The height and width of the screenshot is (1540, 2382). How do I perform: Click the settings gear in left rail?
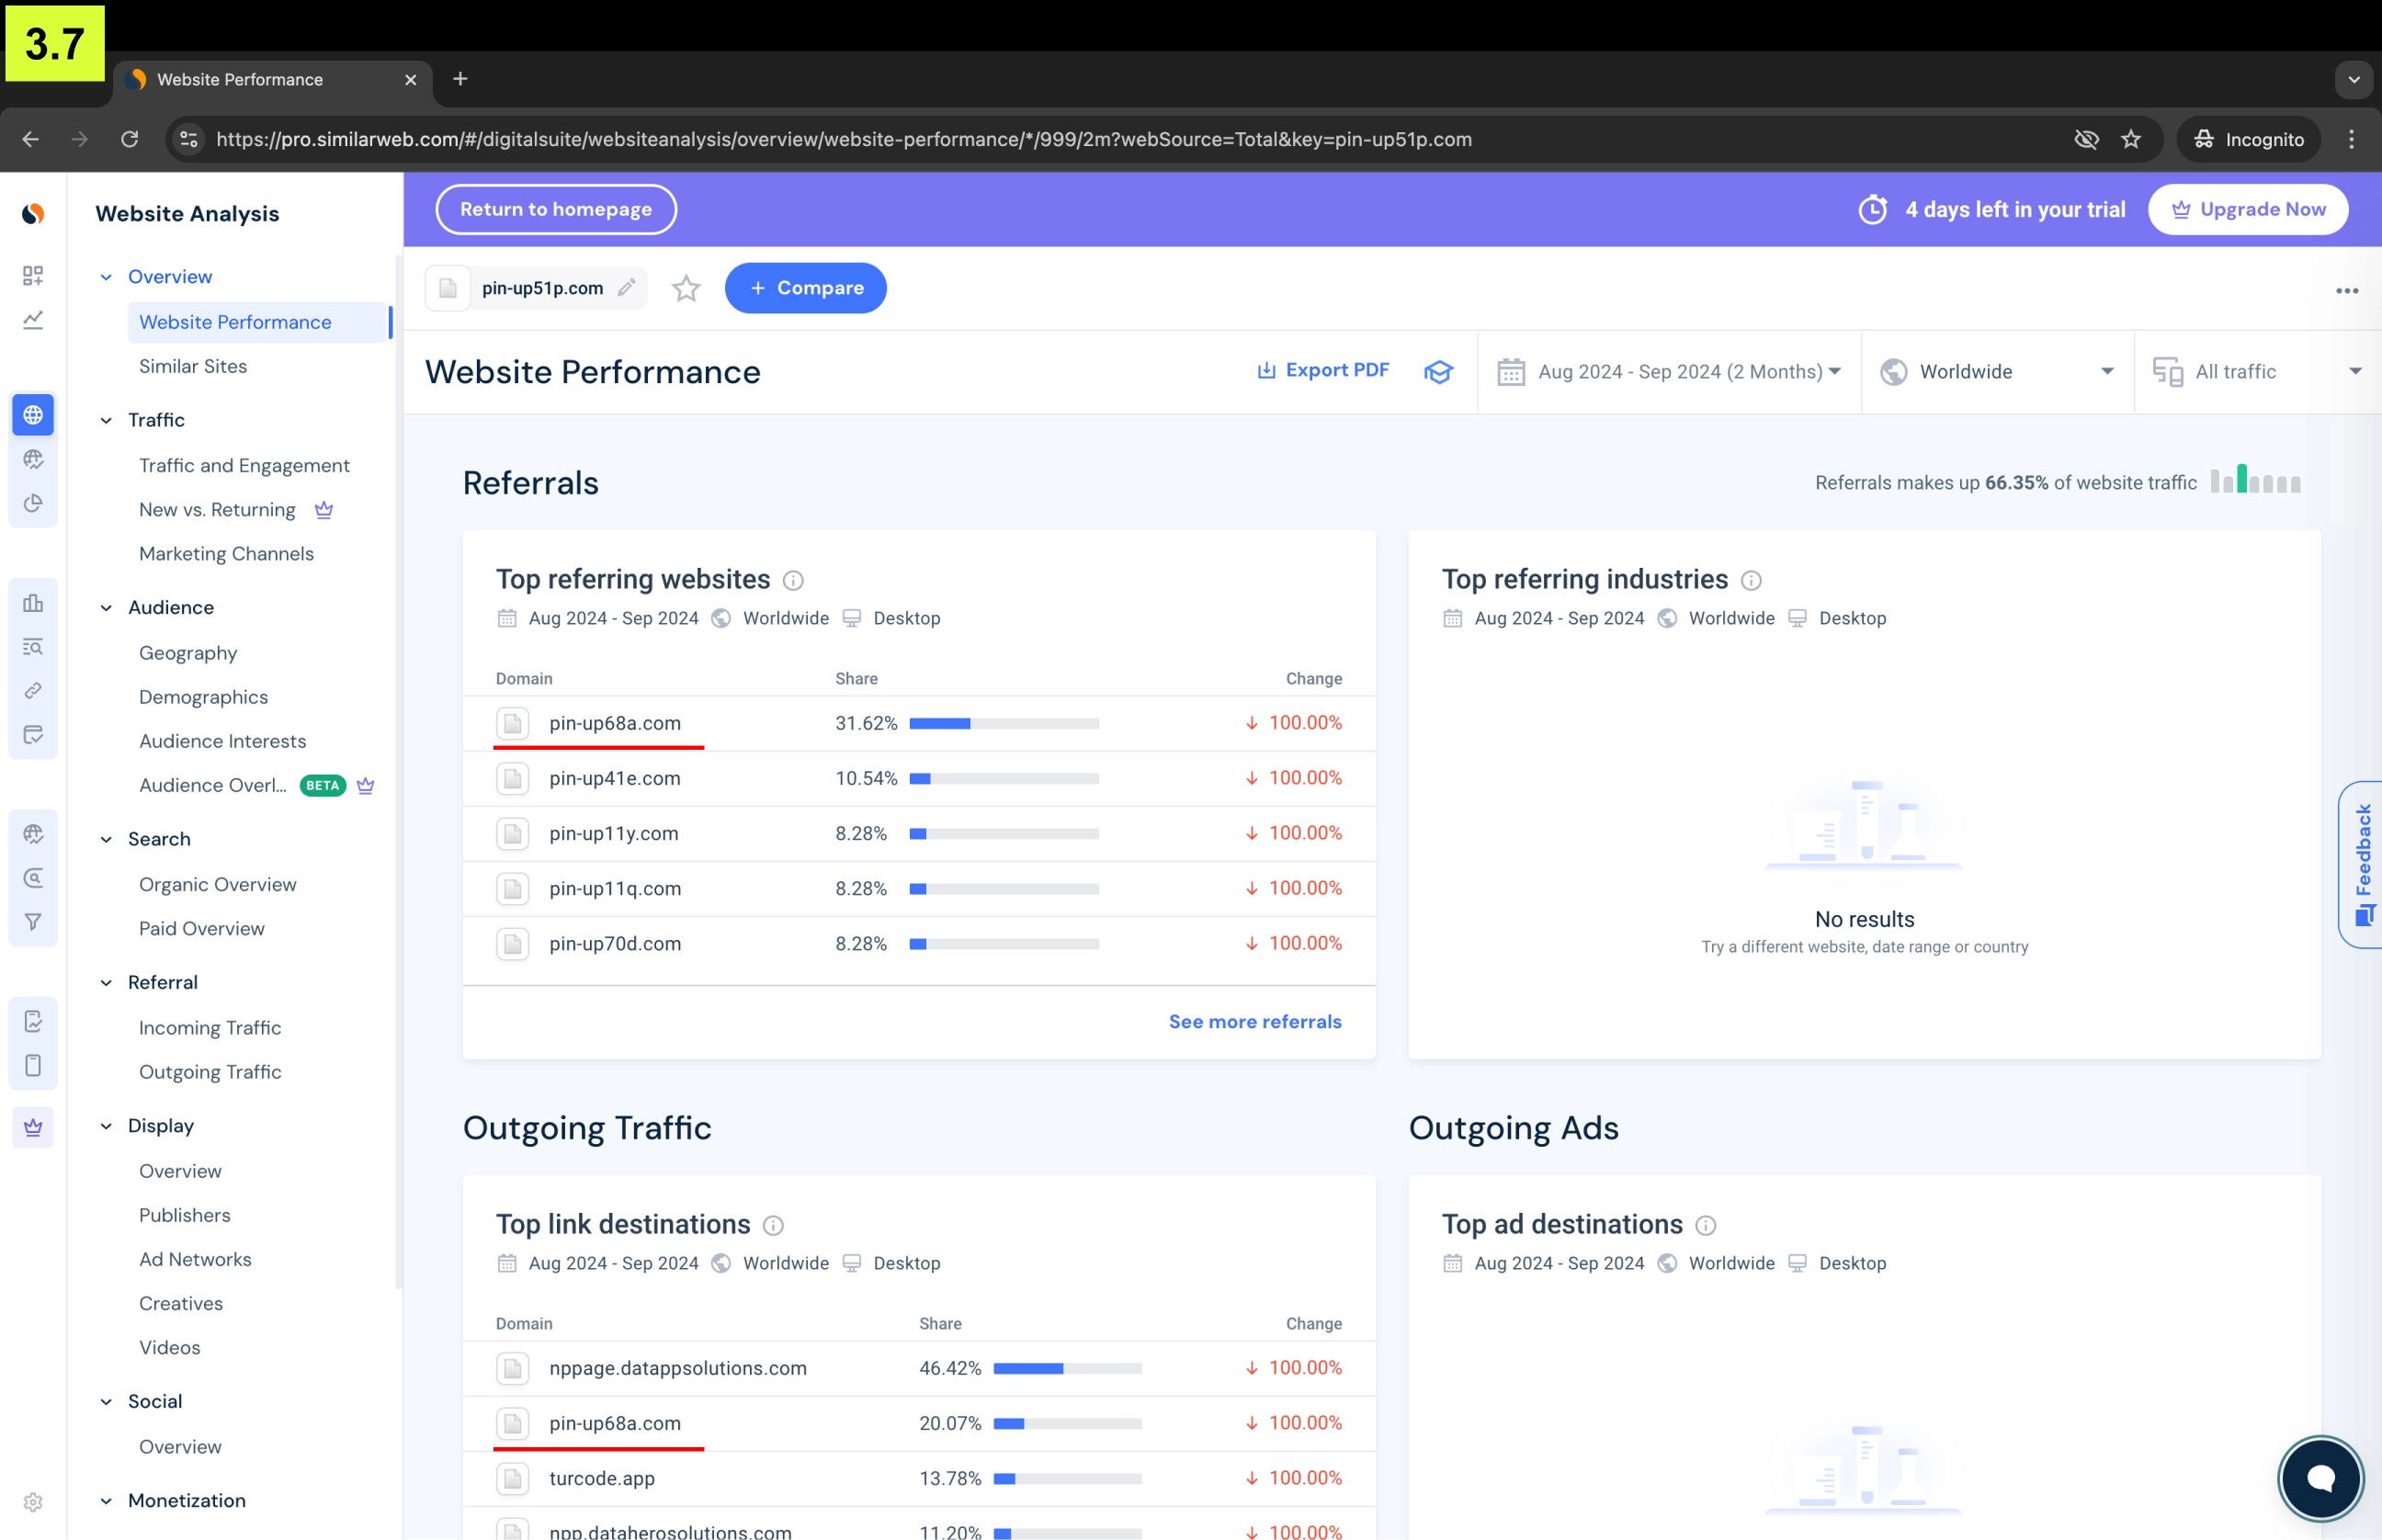pos(33,1502)
